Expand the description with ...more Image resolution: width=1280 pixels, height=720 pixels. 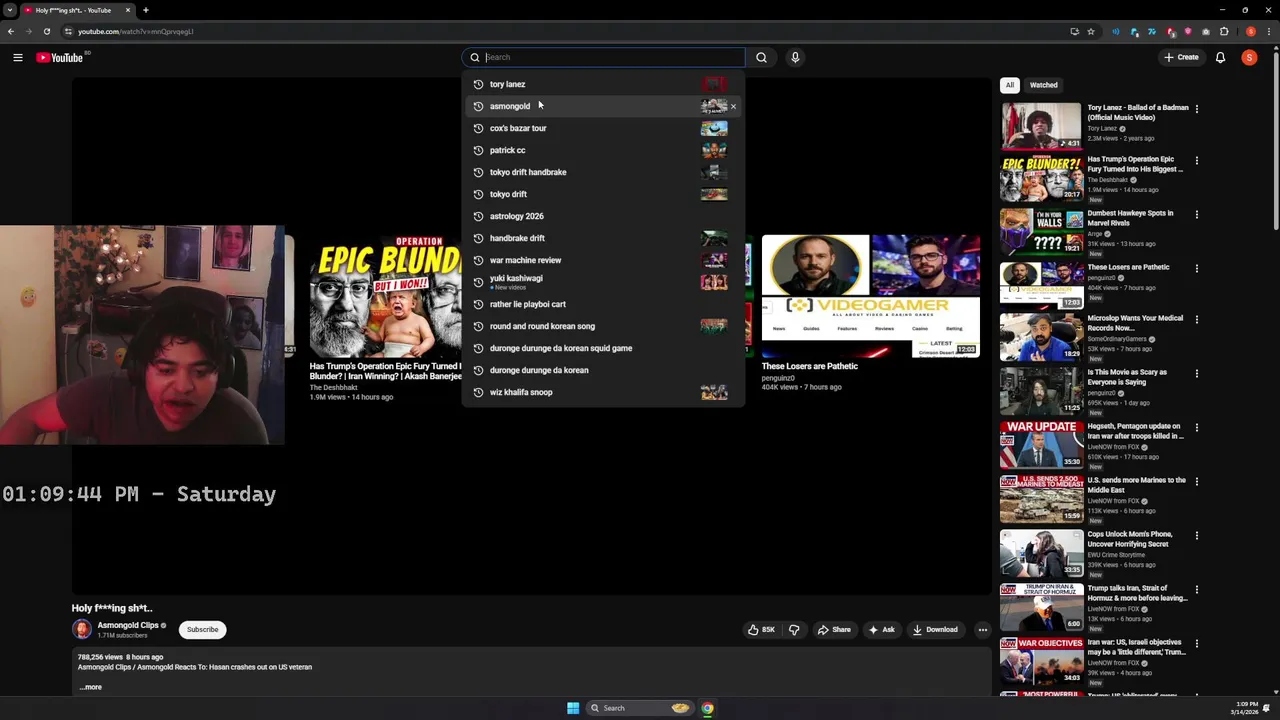pos(91,687)
